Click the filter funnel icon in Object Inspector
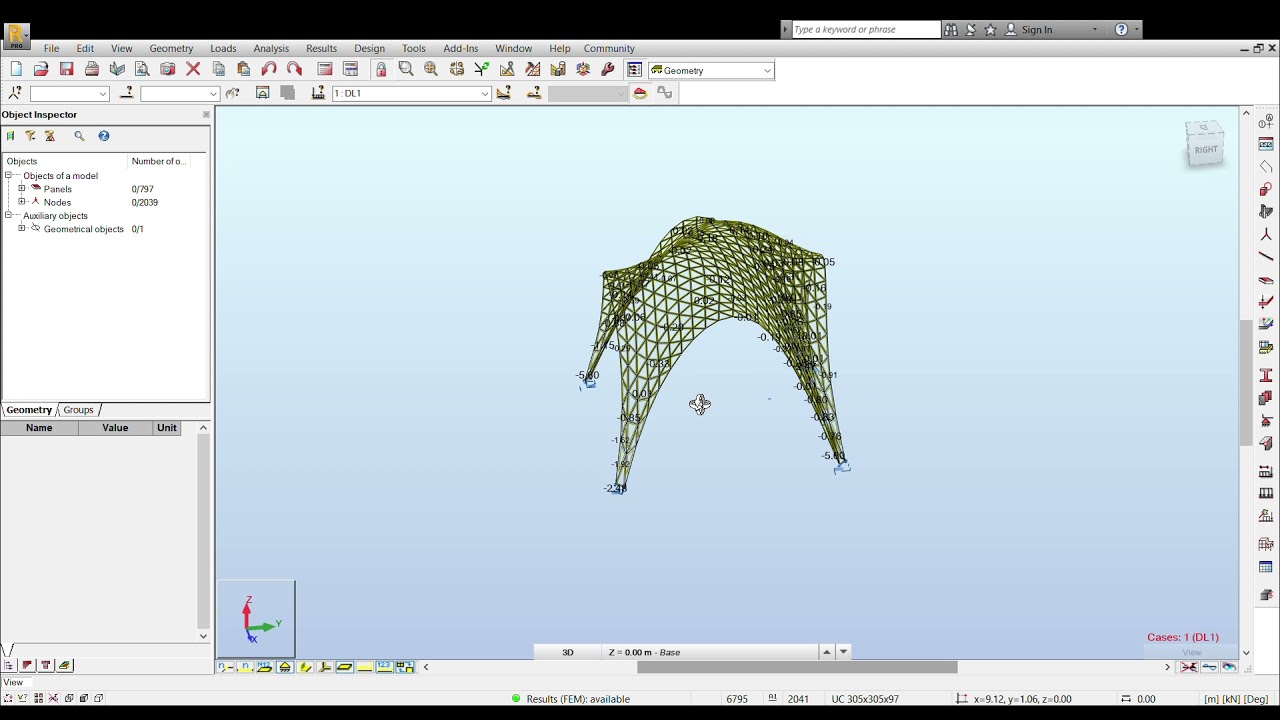 tap(30, 136)
